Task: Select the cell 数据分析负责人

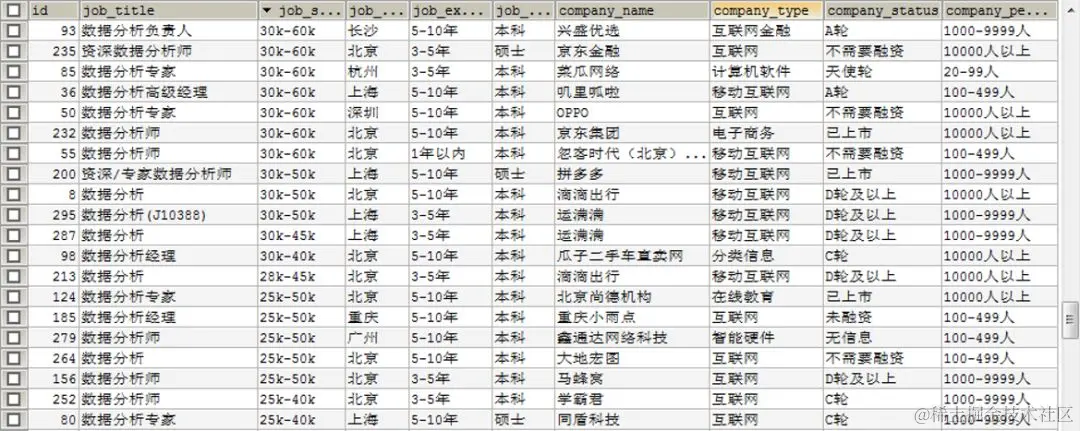Action: click(x=169, y=30)
